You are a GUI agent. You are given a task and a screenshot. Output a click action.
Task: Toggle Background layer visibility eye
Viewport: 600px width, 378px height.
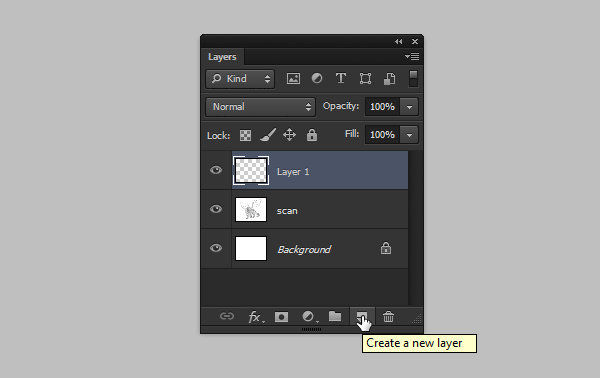point(216,248)
